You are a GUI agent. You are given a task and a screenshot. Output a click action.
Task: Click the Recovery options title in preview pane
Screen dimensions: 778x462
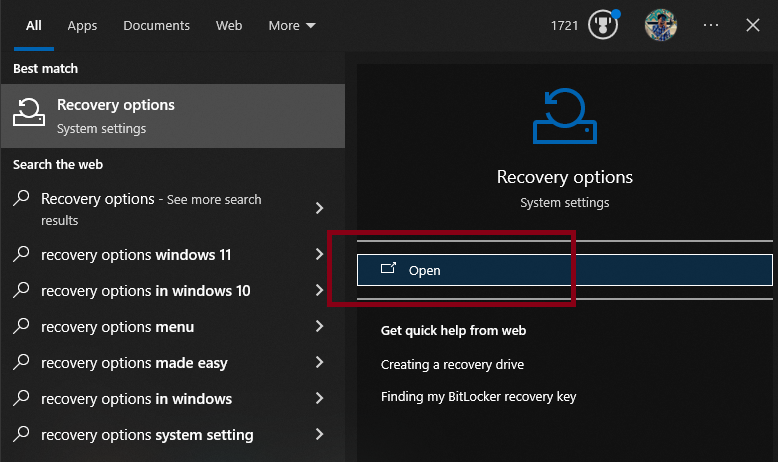[x=565, y=177]
